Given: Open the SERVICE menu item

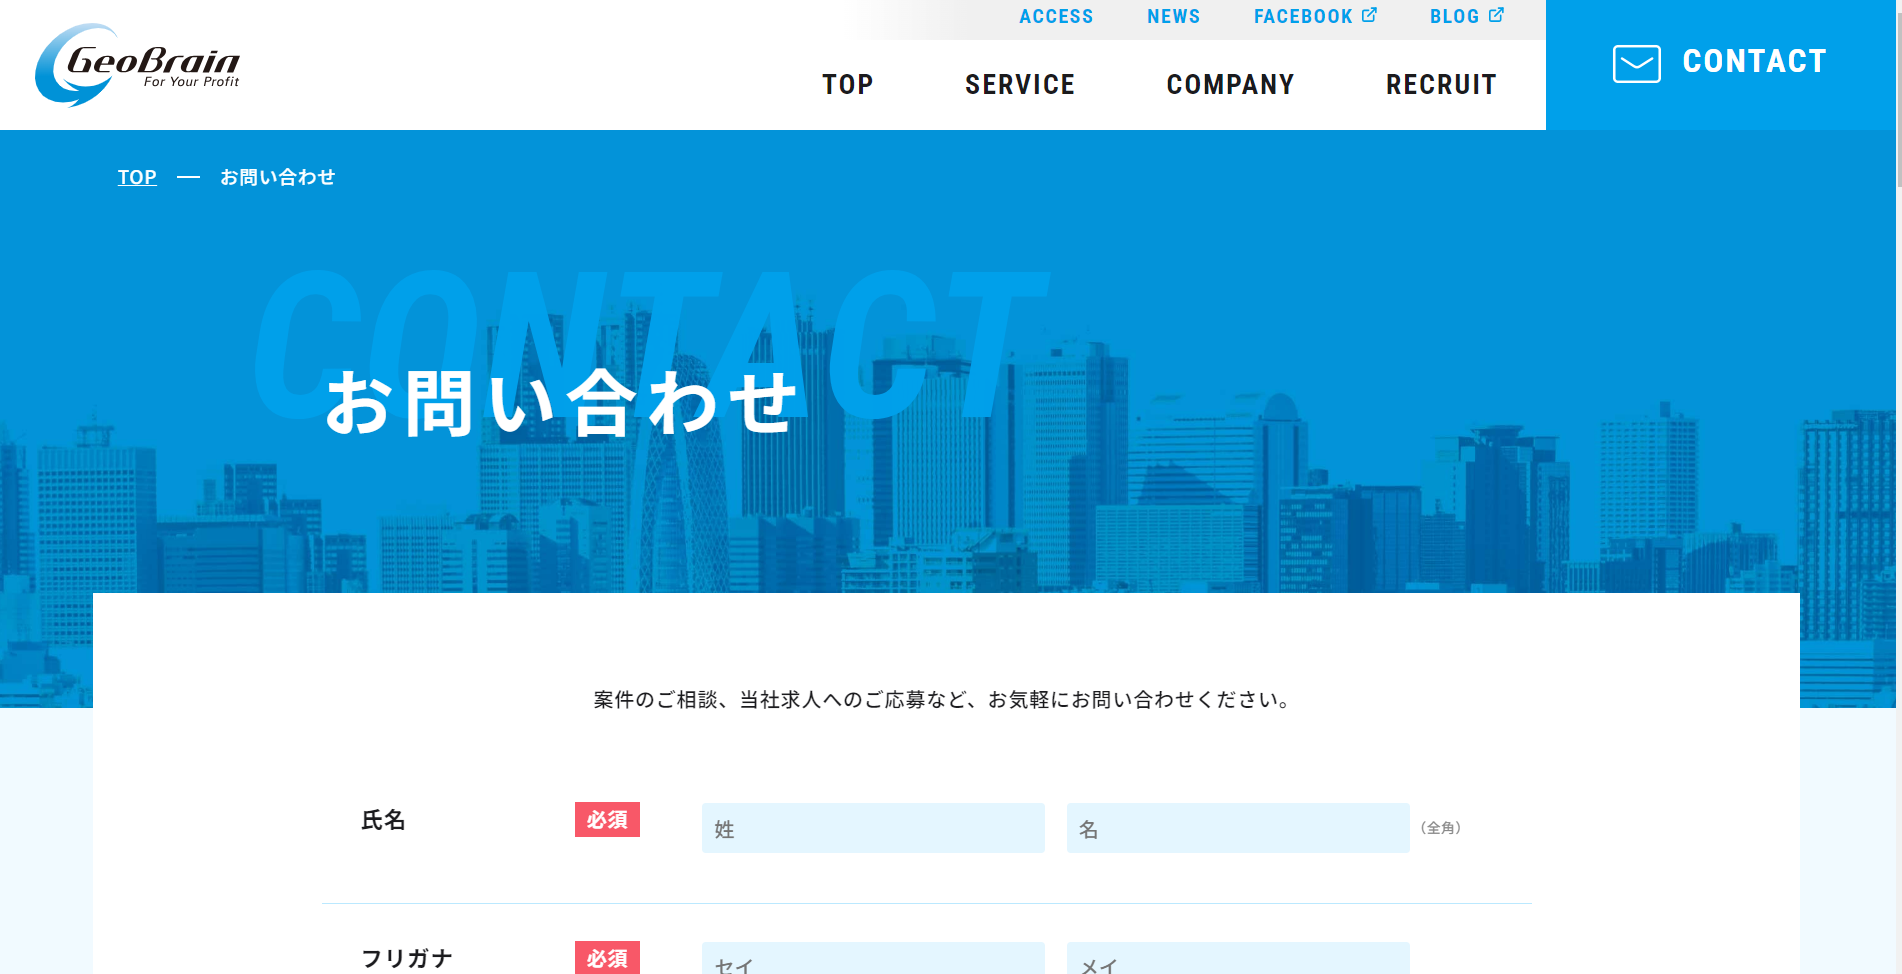Looking at the screenshot, I should pos(1019,85).
